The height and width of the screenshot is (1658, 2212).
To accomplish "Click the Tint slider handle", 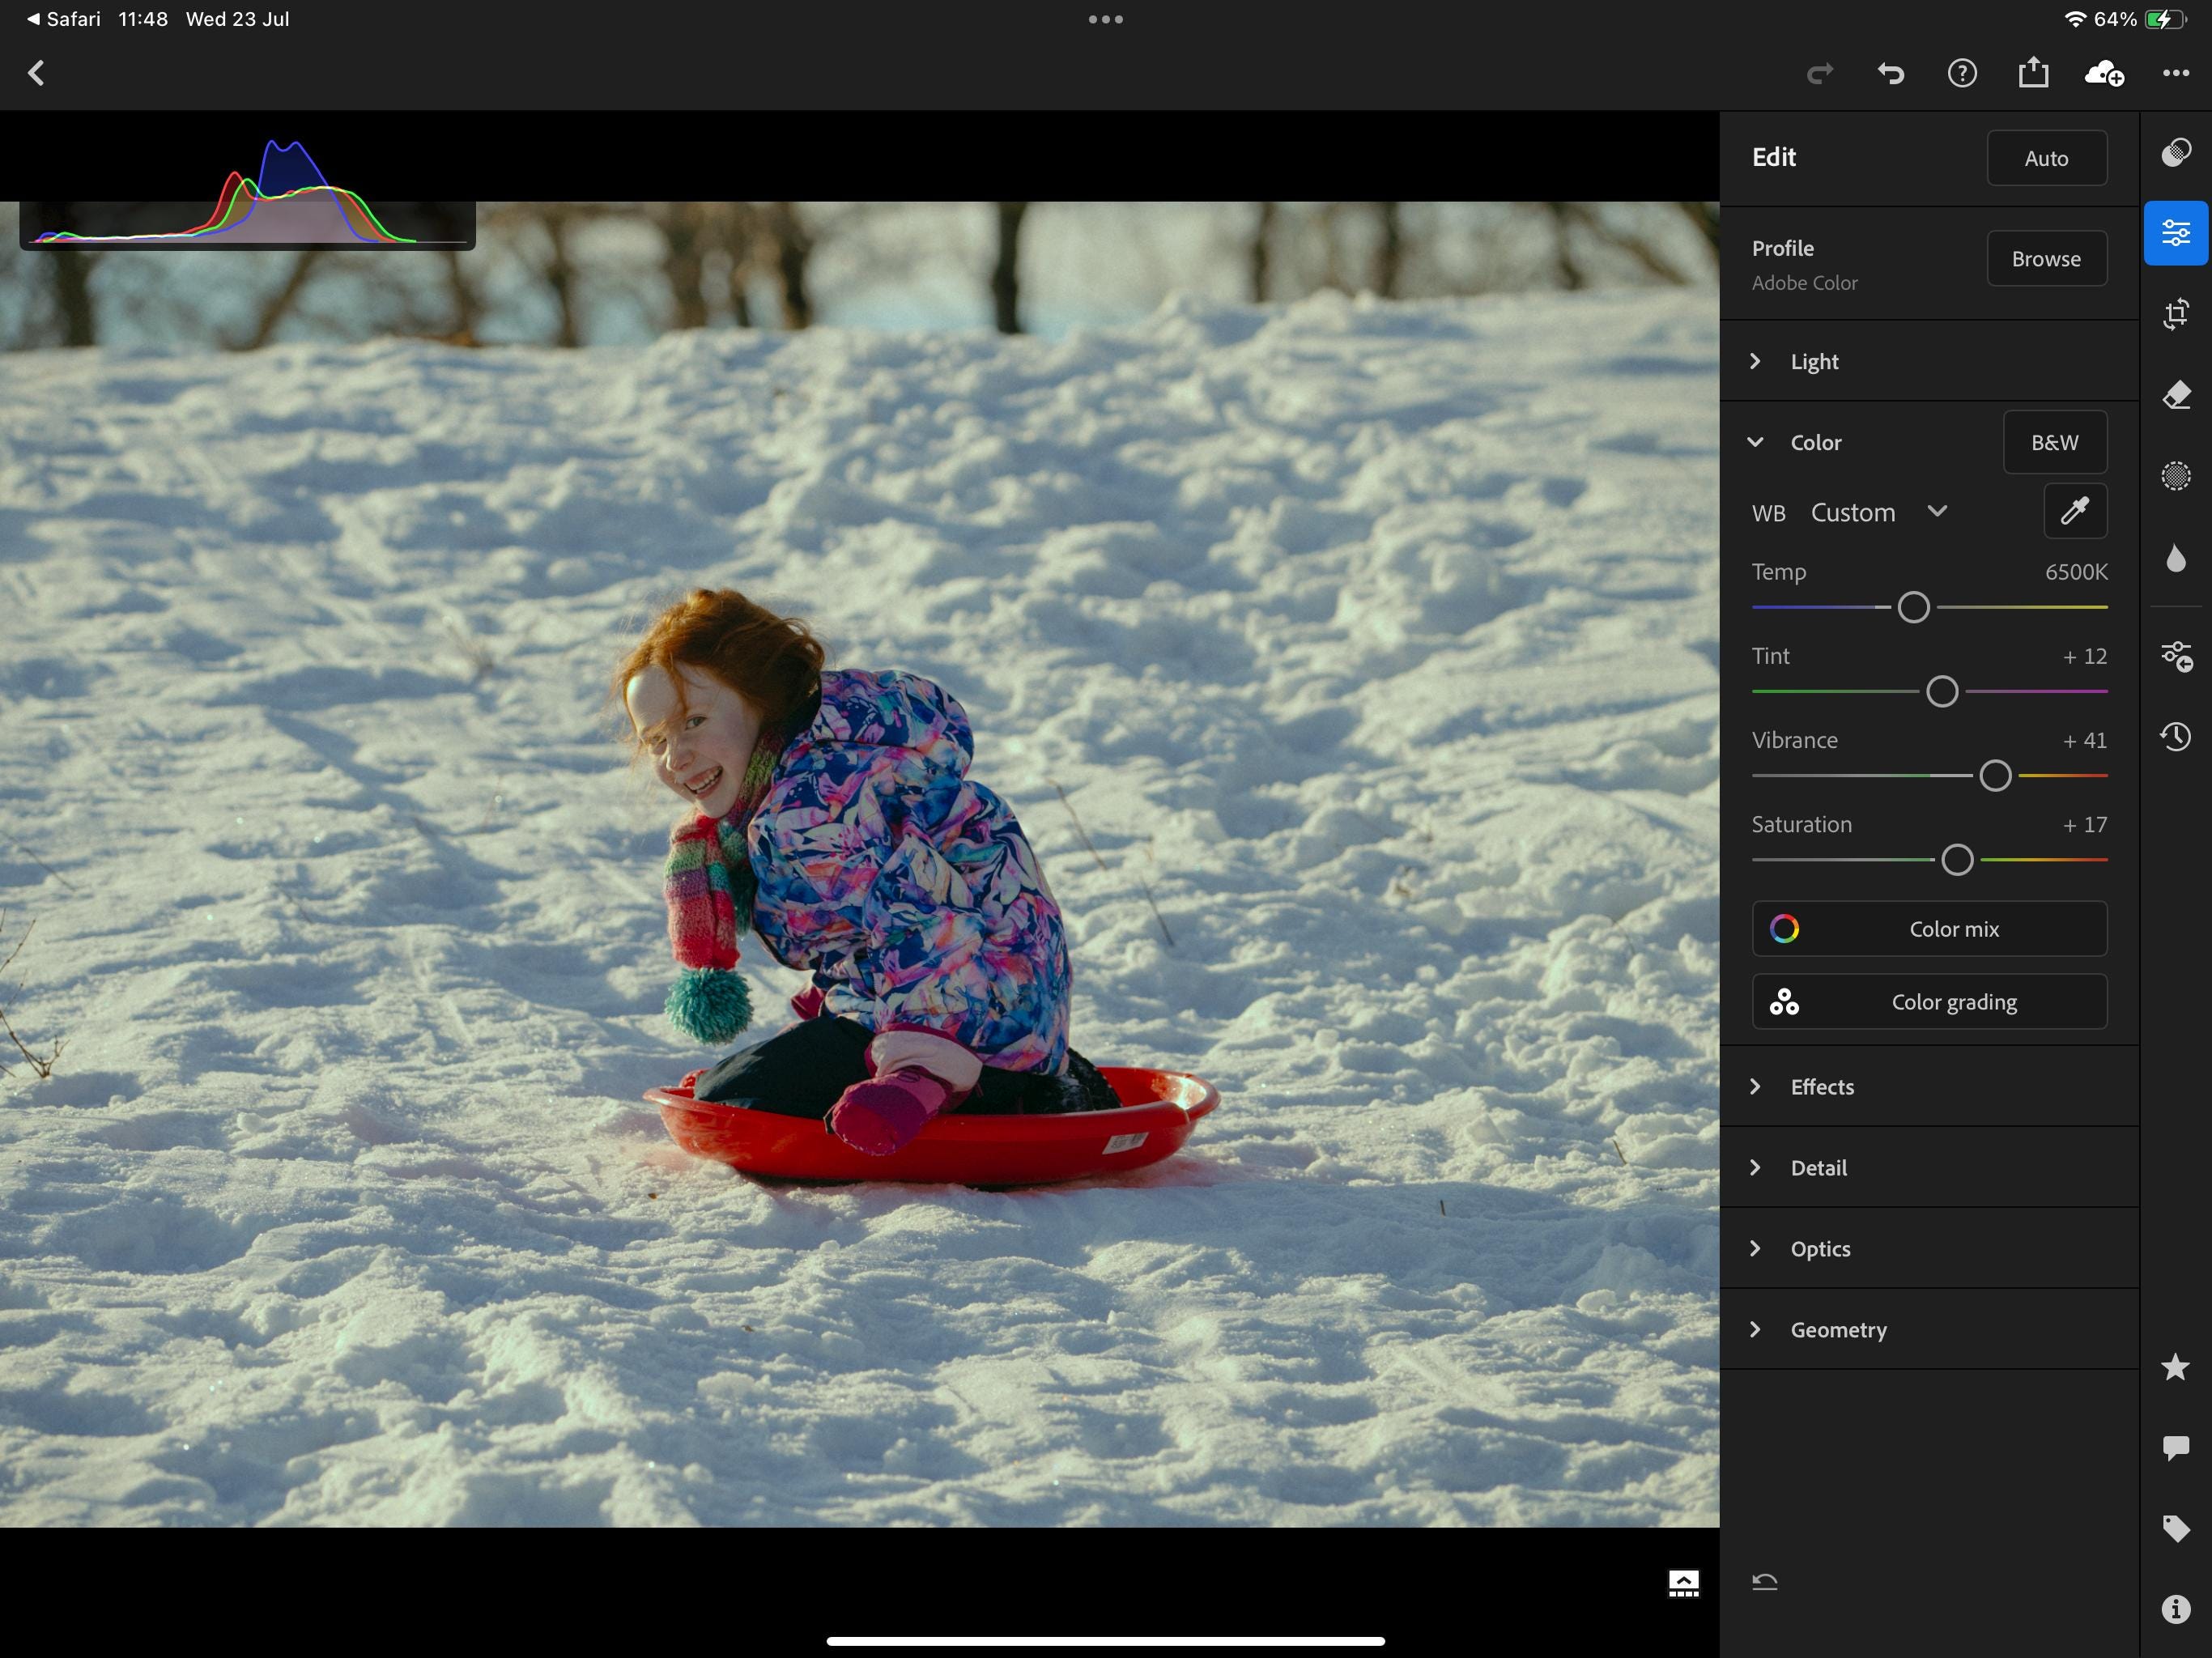I will (1942, 691).
